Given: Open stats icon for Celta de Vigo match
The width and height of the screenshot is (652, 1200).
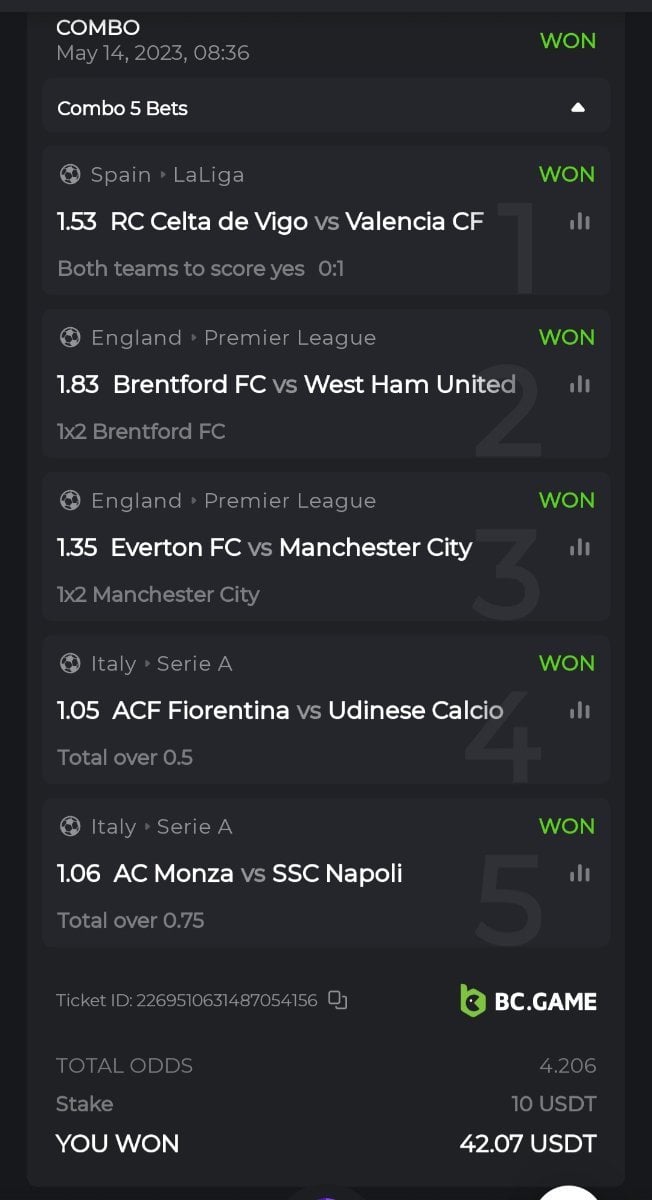Looking at the screenshot, I should tap(579, 222).
